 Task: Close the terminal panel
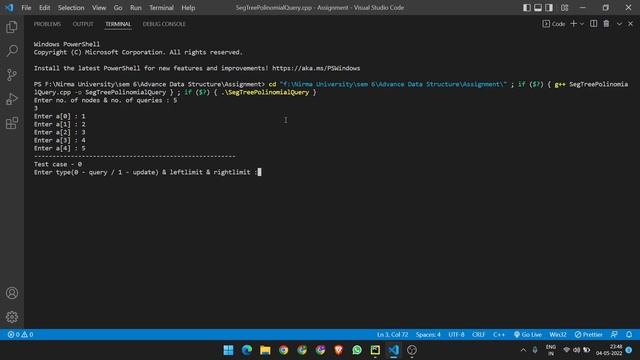click(631, 24)
